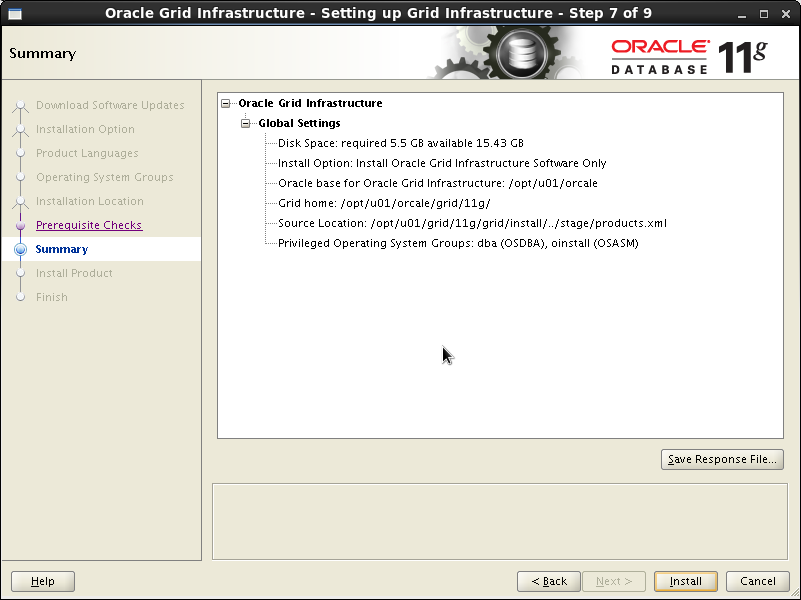The height and width of the screenshot is (600, 801).
Task: Select Privileged Operating System Groups row
Action: pyautogui.click(x=458, y=243)
